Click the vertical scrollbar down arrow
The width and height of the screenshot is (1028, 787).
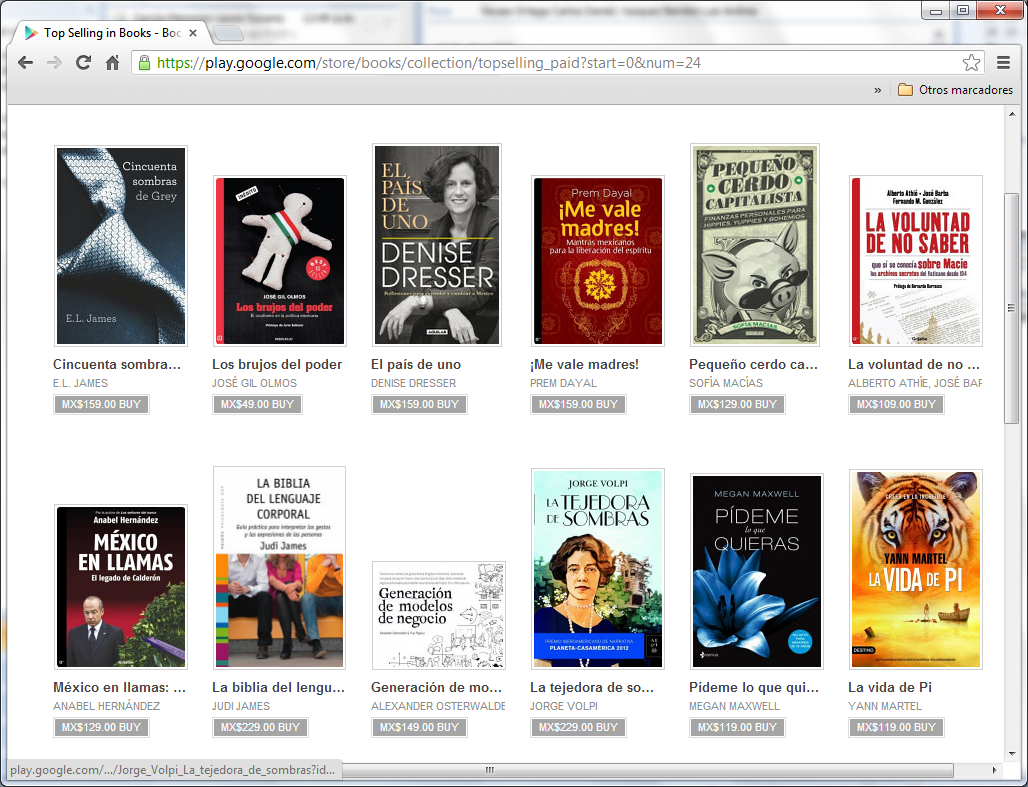(x=1012, y=753)
